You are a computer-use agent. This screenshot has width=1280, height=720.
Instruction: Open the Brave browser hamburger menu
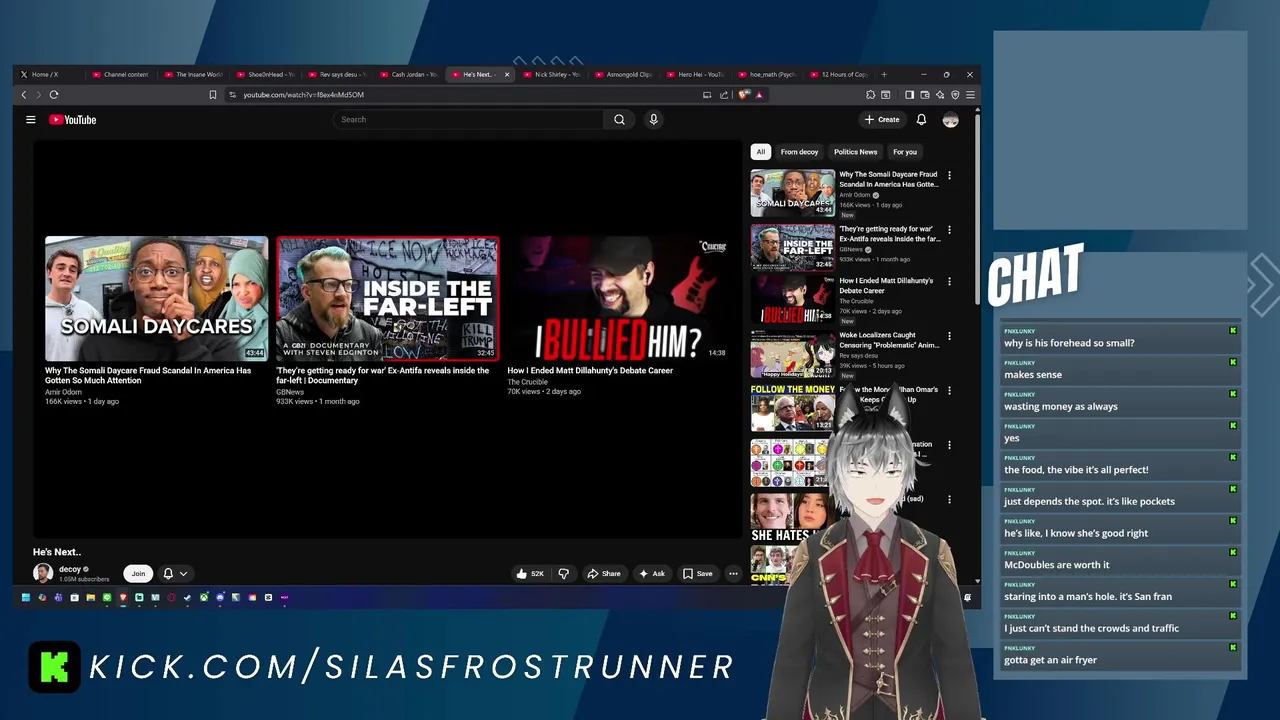pyautogui.click(x=969, y=95)
